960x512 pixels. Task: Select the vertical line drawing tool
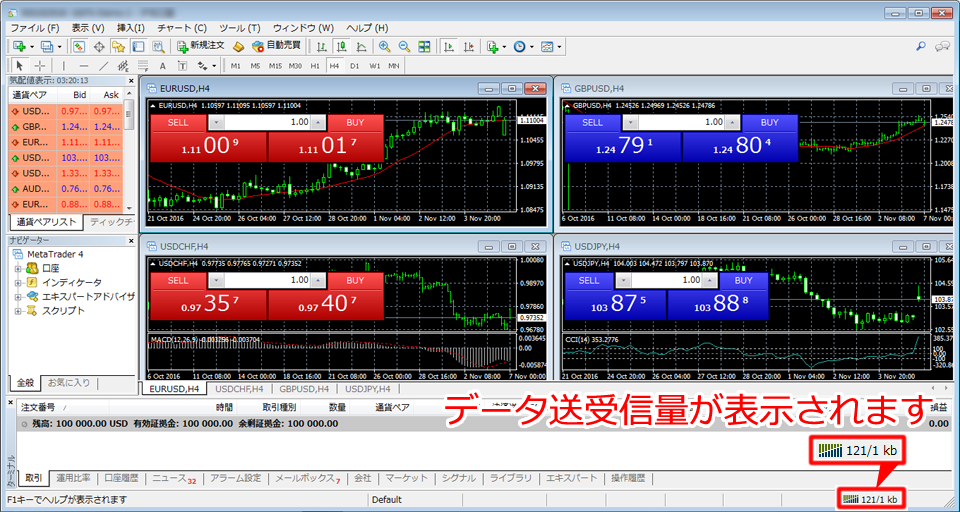pos(64,66)
